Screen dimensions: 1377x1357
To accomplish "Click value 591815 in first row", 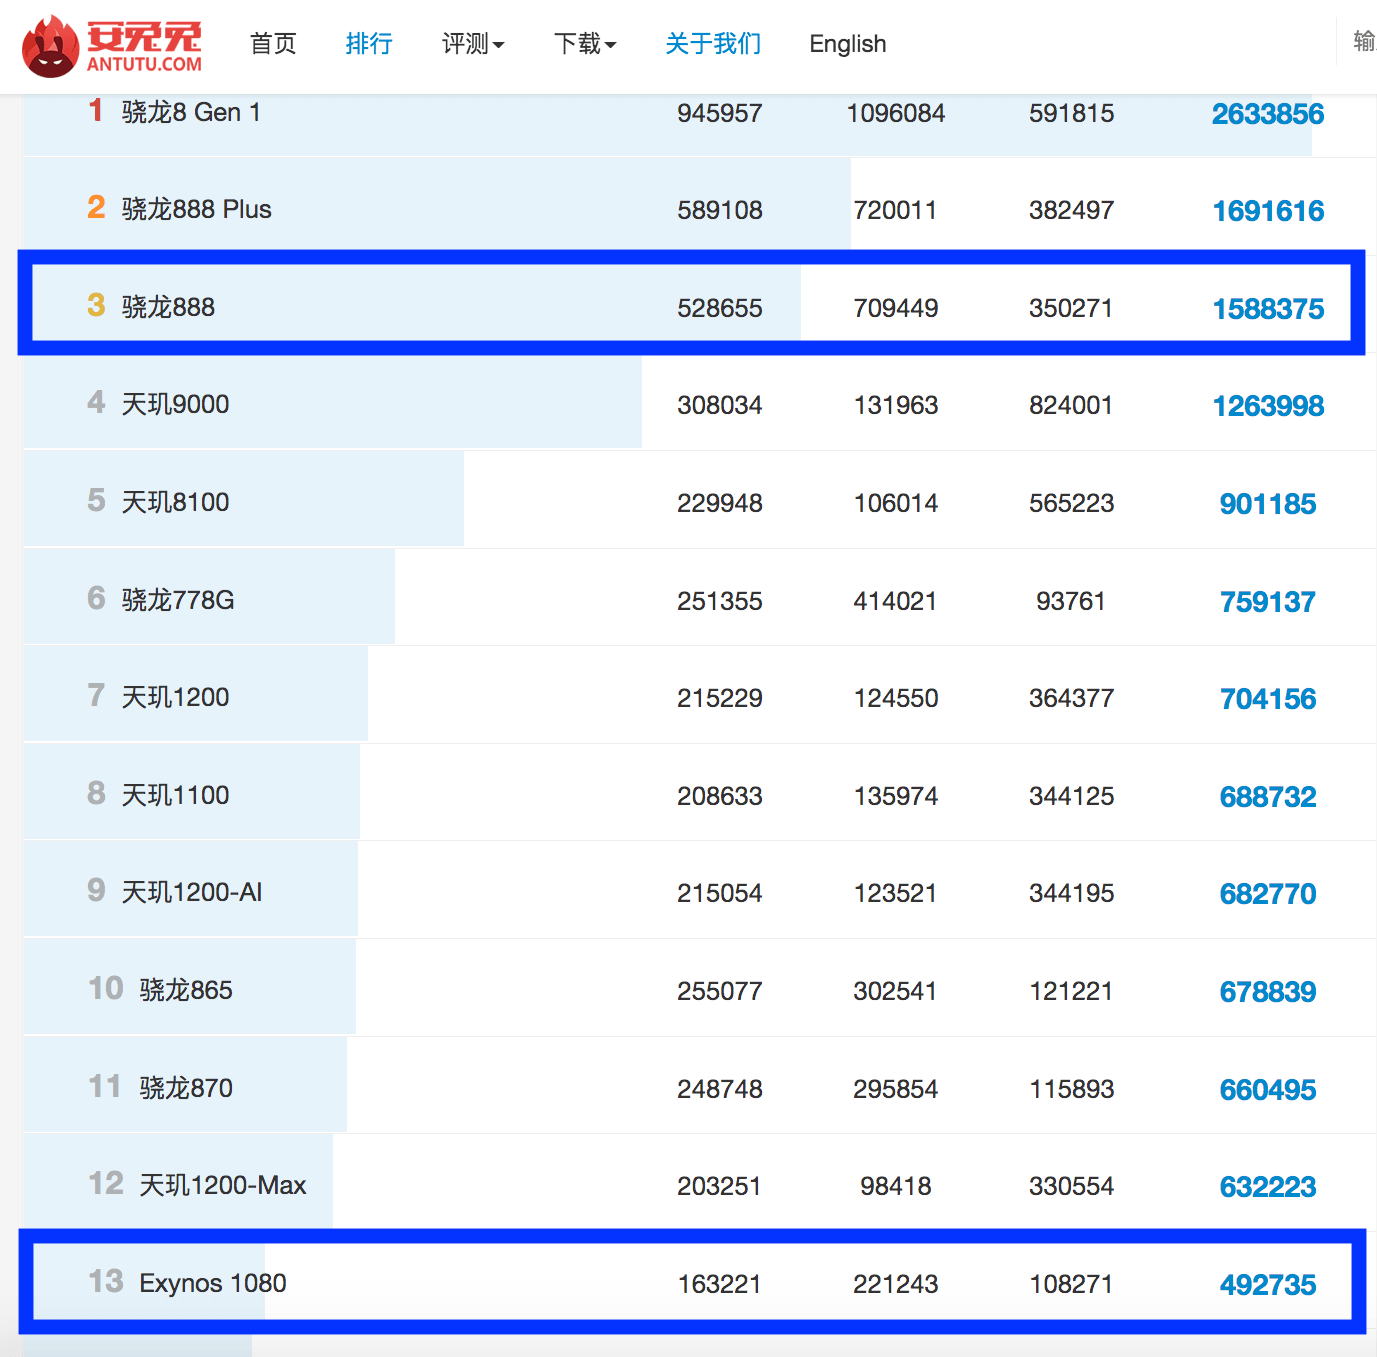I will [x=1072, y=113].
